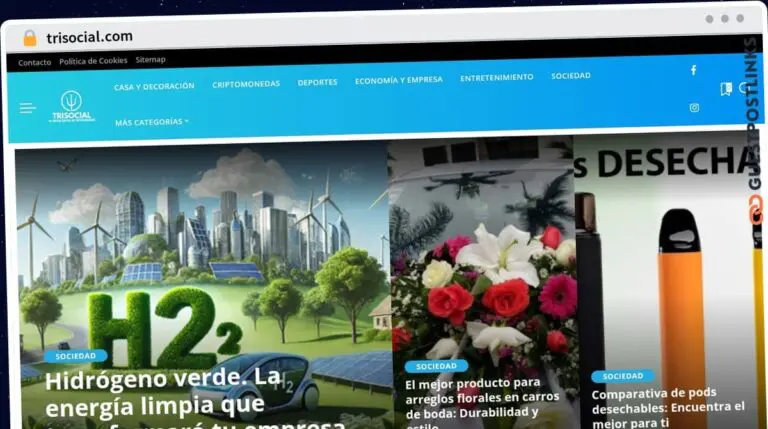Select Sociedad in the navigation bar
Screen dimensions: 768x429
point(571,75)
